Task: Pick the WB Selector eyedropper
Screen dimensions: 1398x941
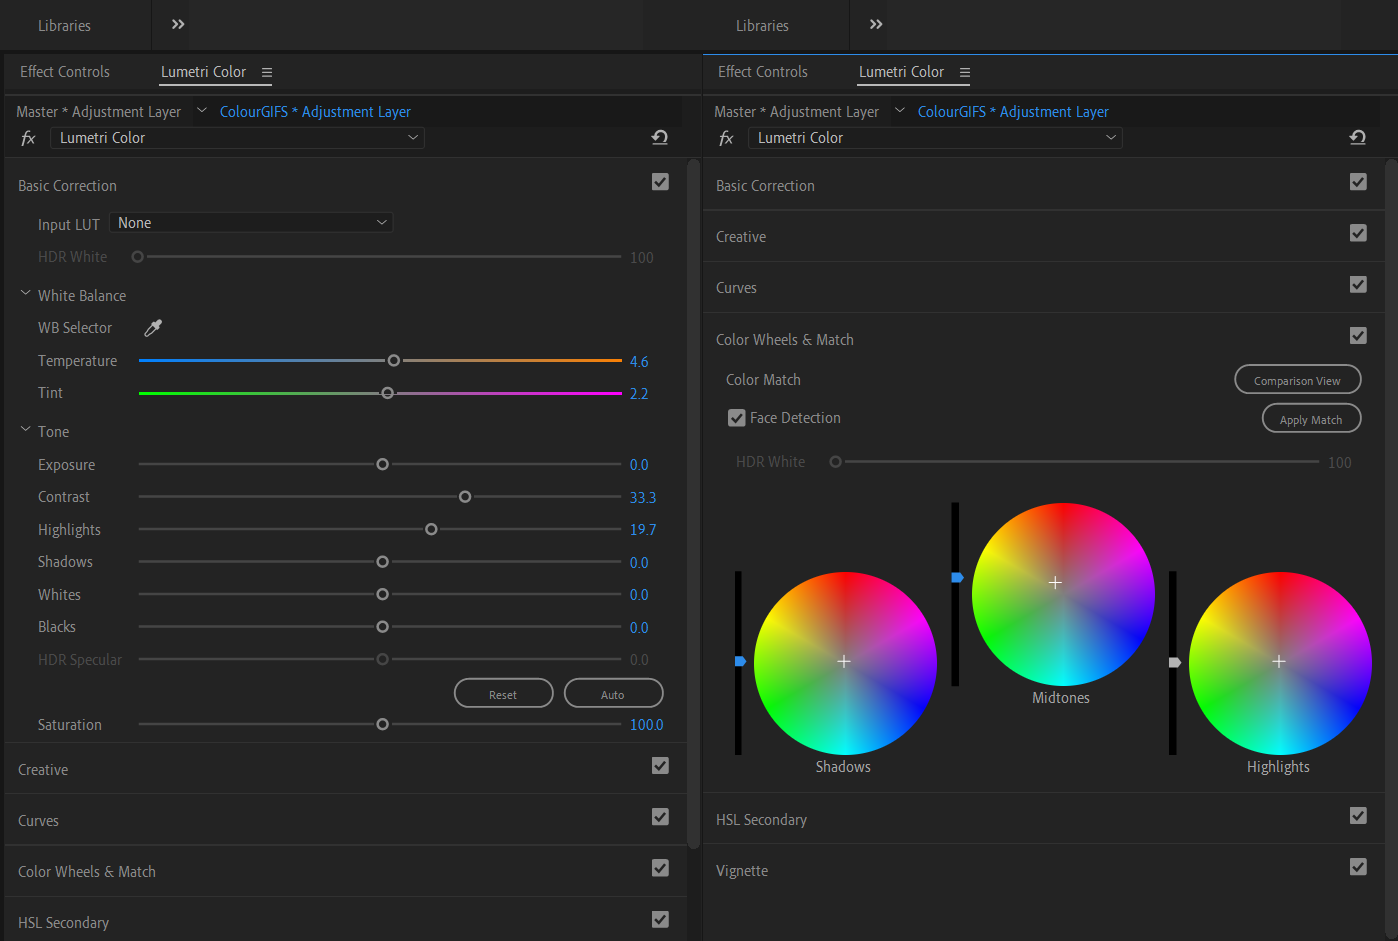Action: [x=153, y=328]
